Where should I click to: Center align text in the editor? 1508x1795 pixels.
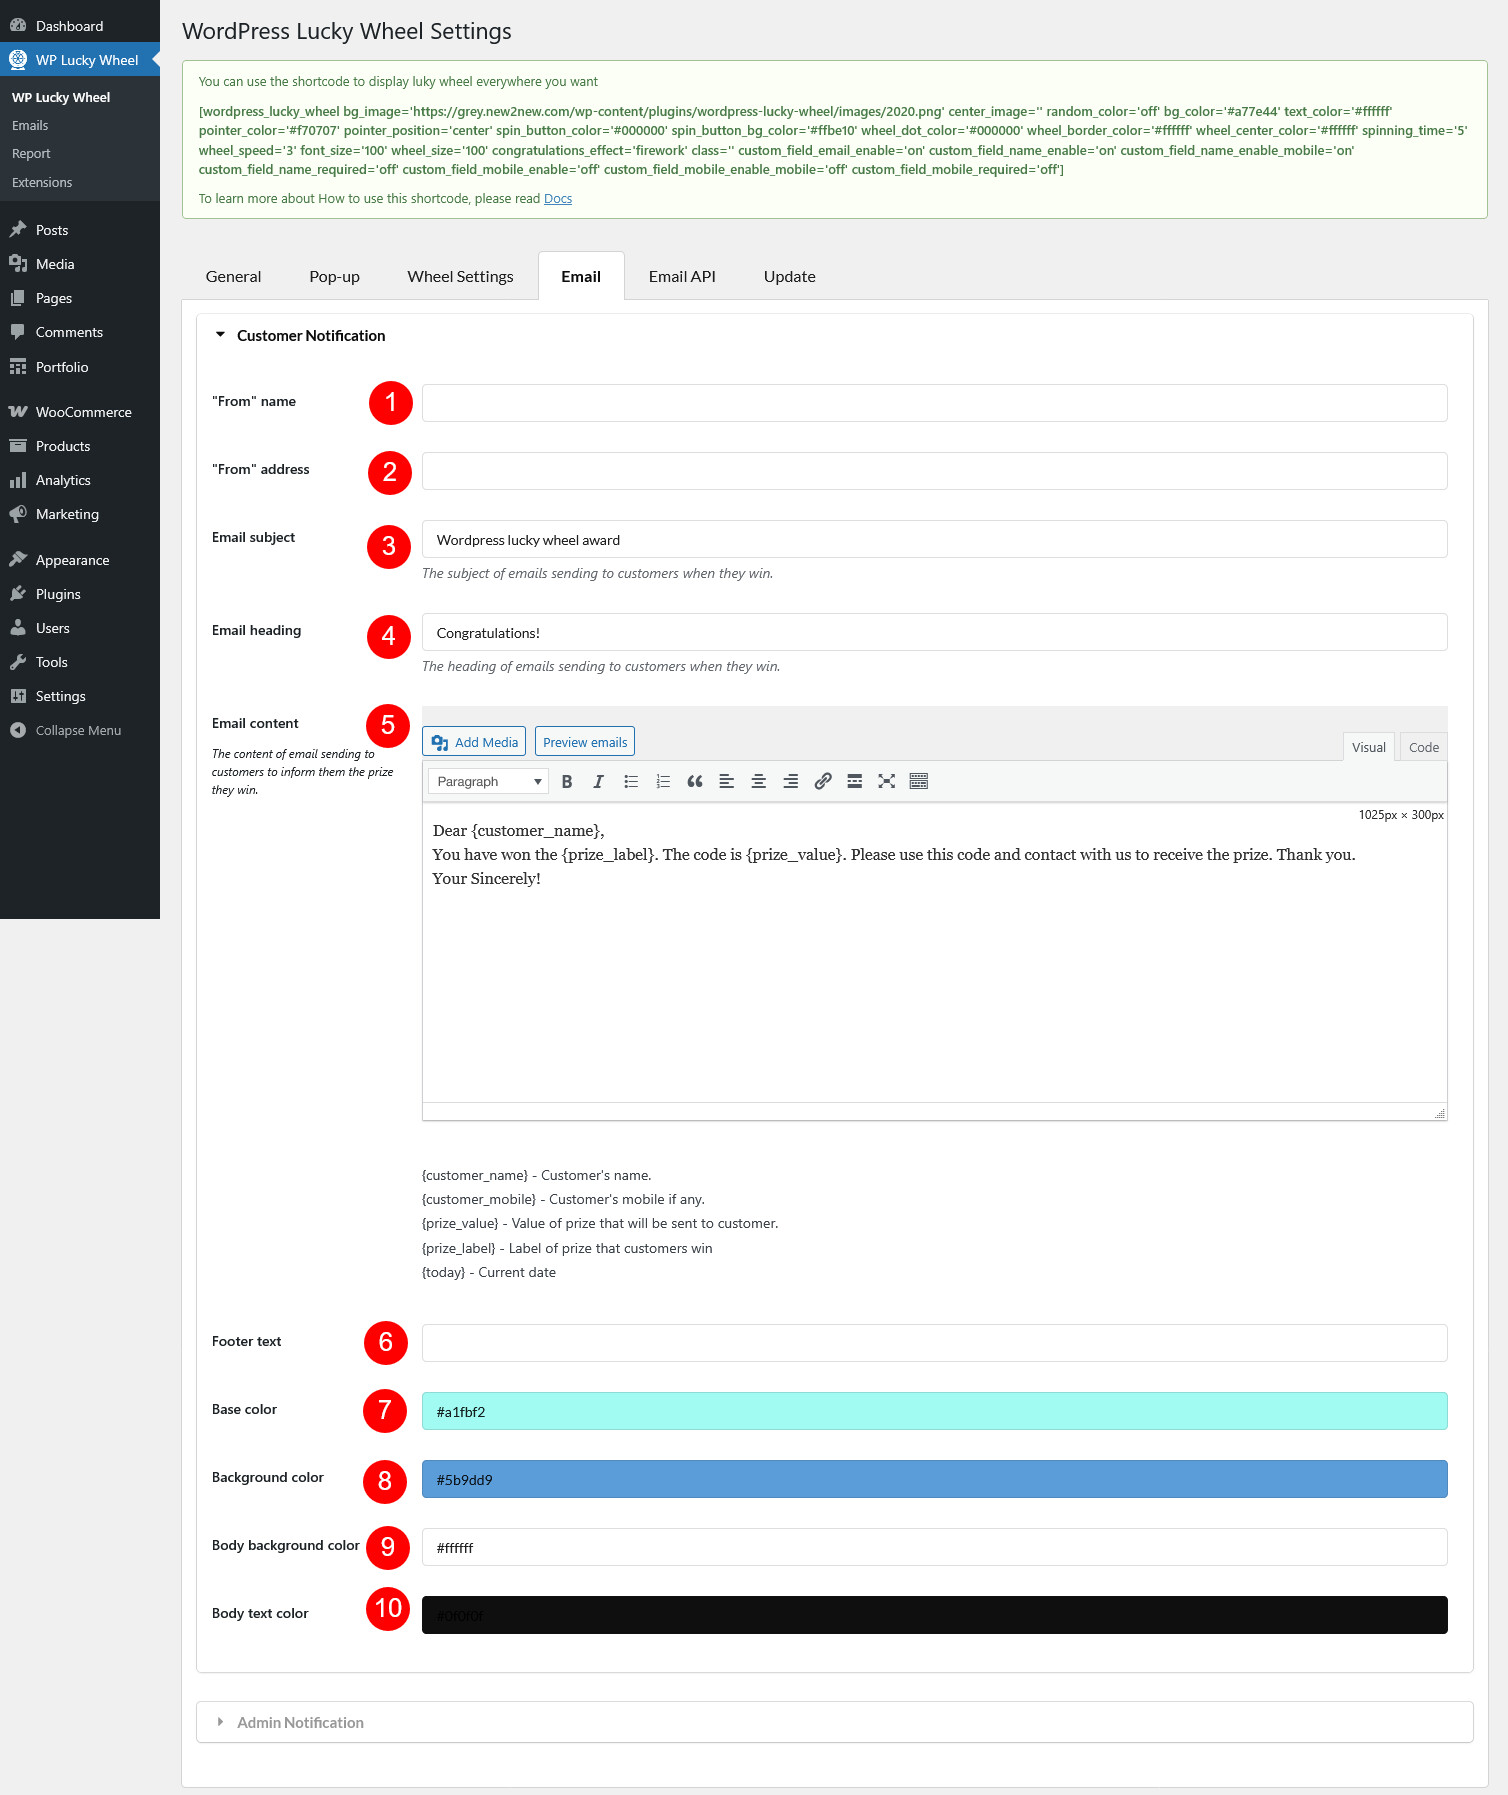pyautogui.click(x=759, y=782)
